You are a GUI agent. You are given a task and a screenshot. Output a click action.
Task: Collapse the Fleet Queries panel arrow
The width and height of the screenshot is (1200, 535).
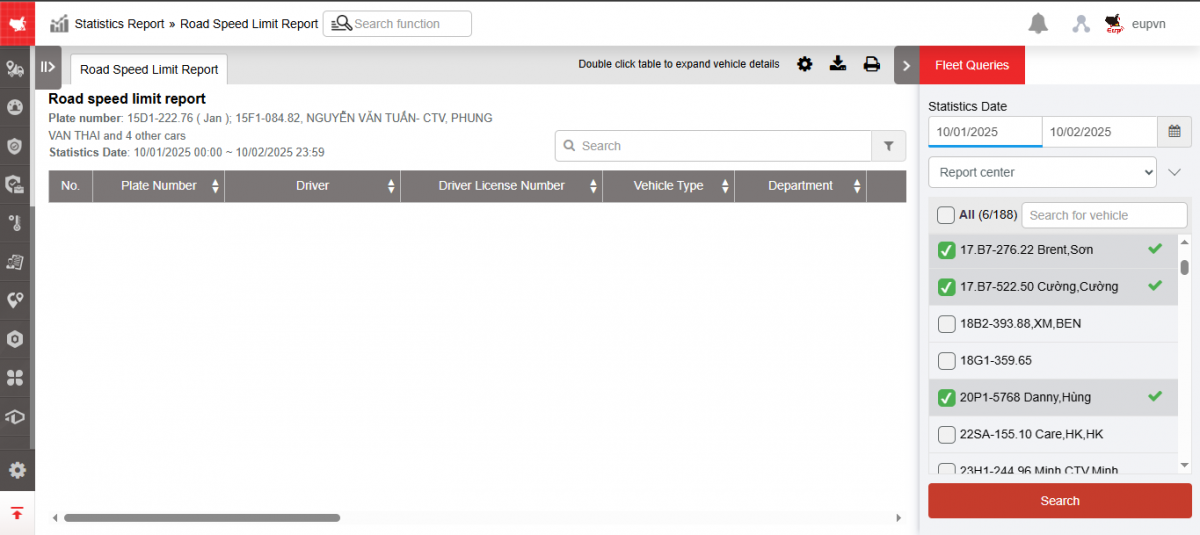click(906, 65)
